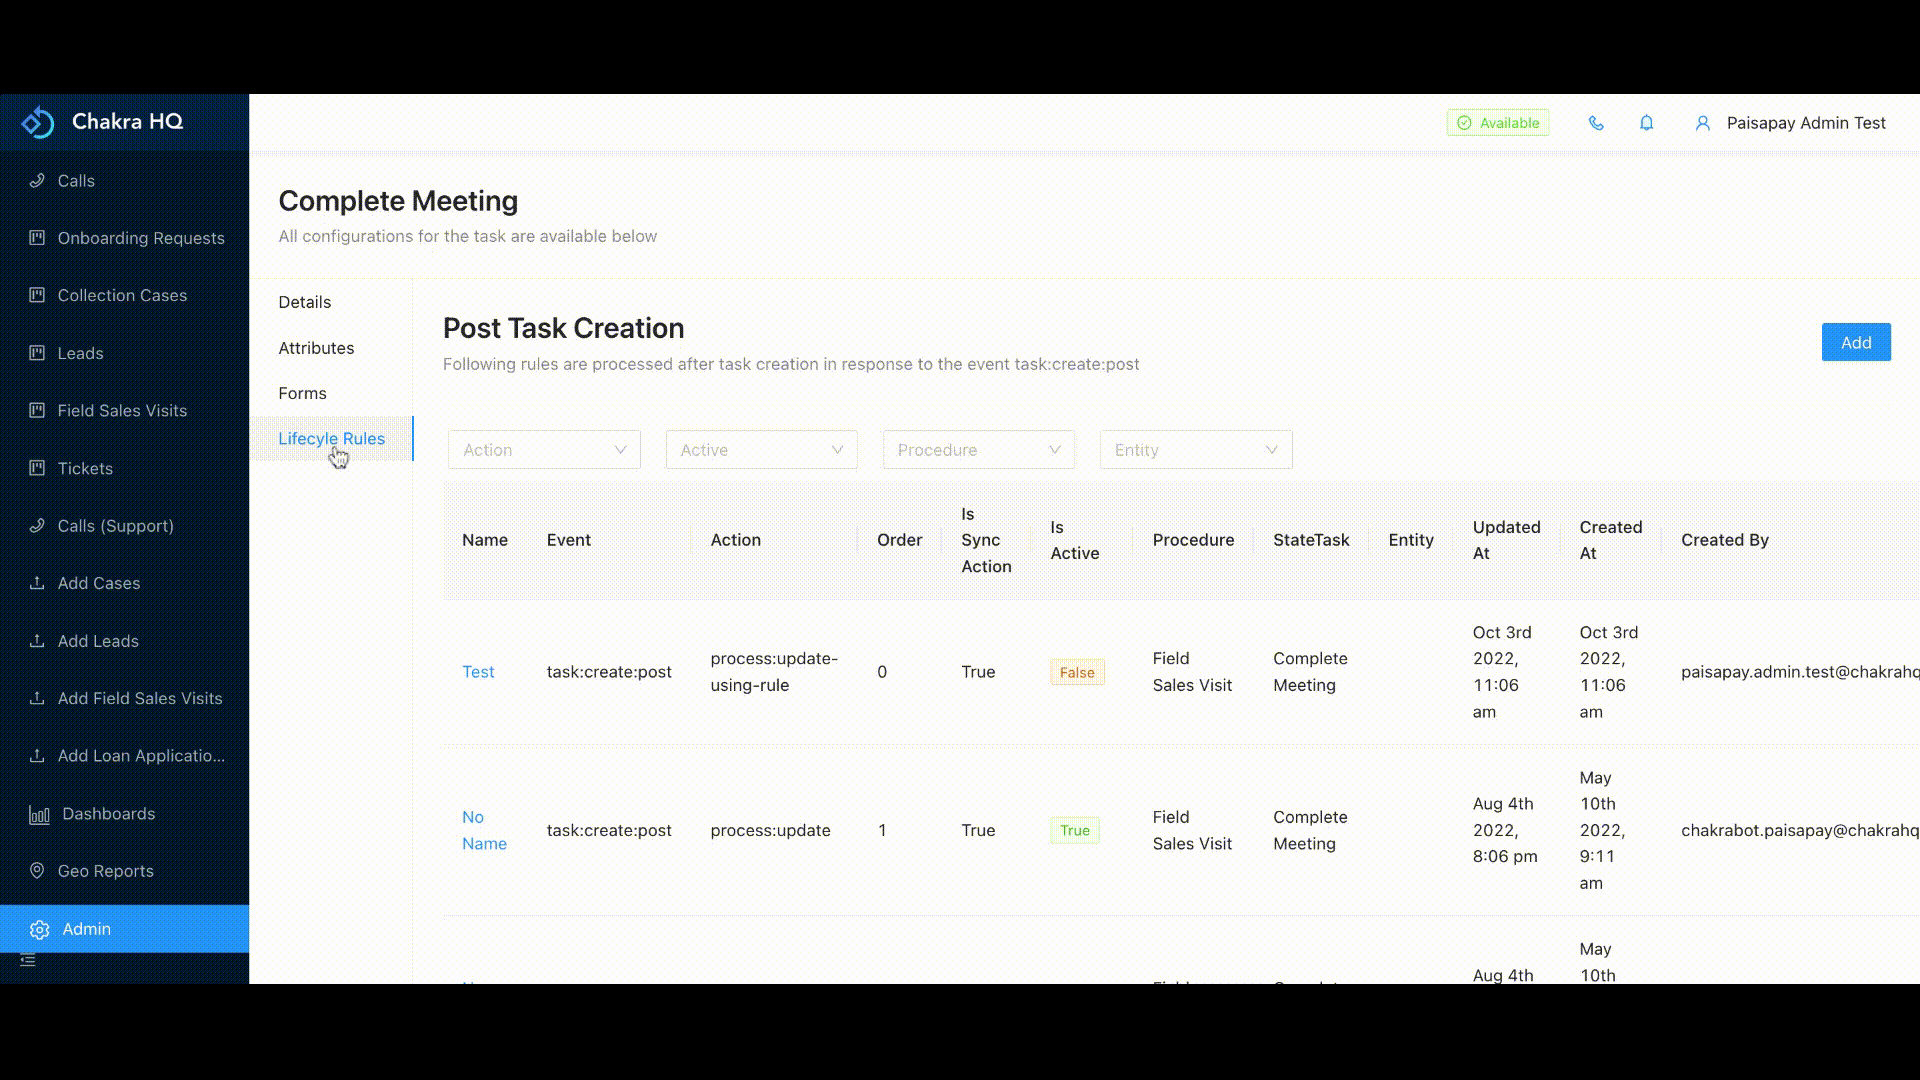Select the Geo Reports icon
The height and width of the screenshot is (1080, 1920).
click(36, 871)
